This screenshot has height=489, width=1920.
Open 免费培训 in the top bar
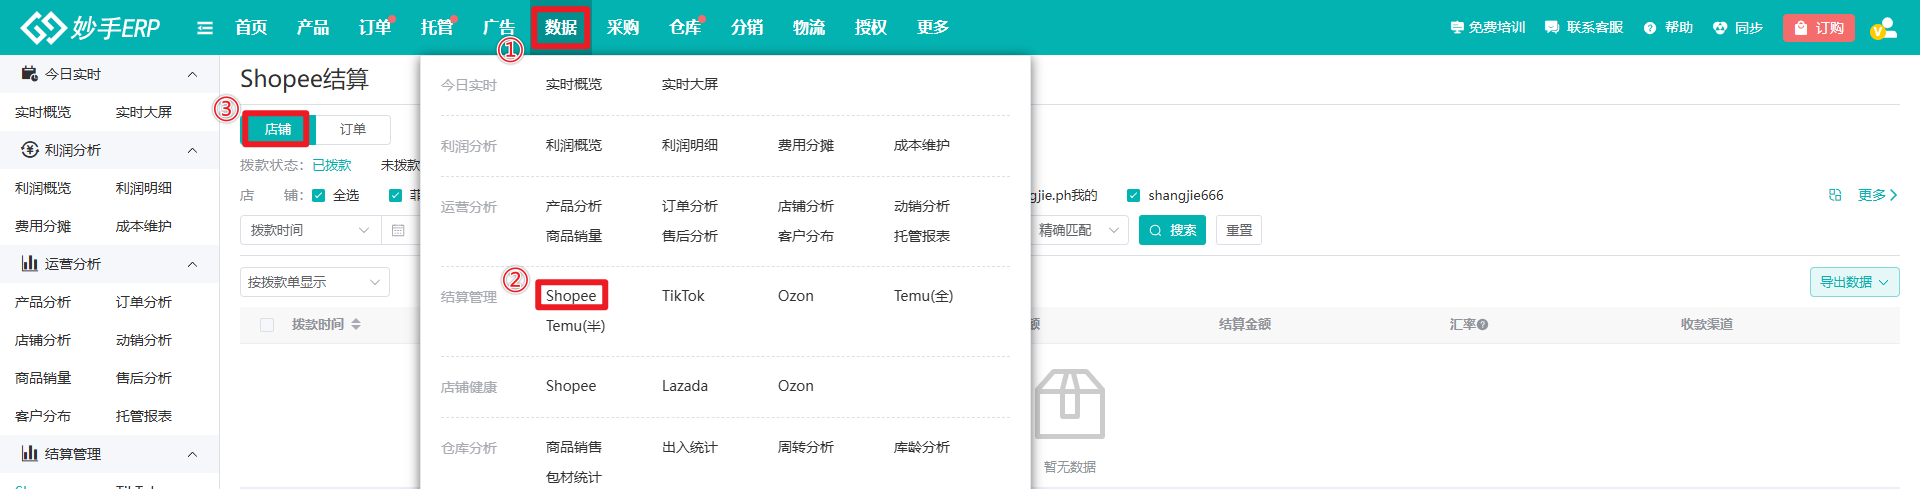tap(1488, 28)
